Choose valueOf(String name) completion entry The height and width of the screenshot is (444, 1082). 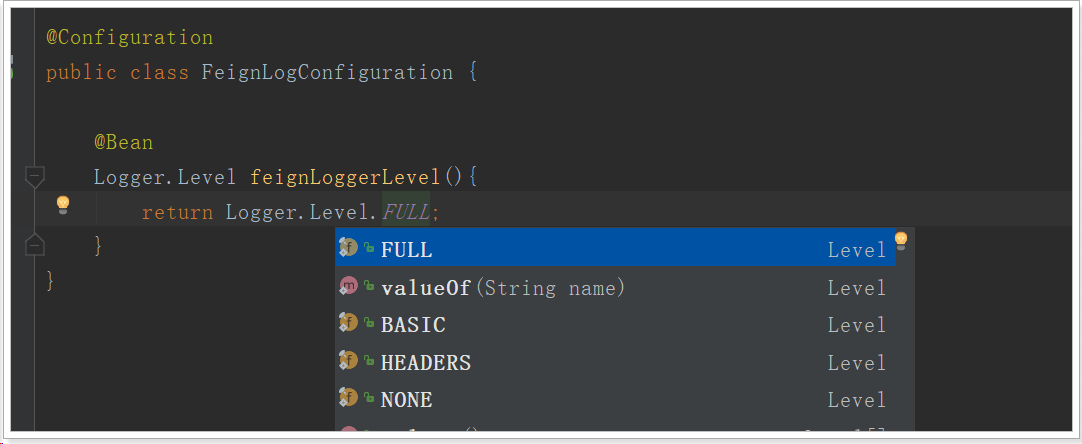[x=502, y=288]
